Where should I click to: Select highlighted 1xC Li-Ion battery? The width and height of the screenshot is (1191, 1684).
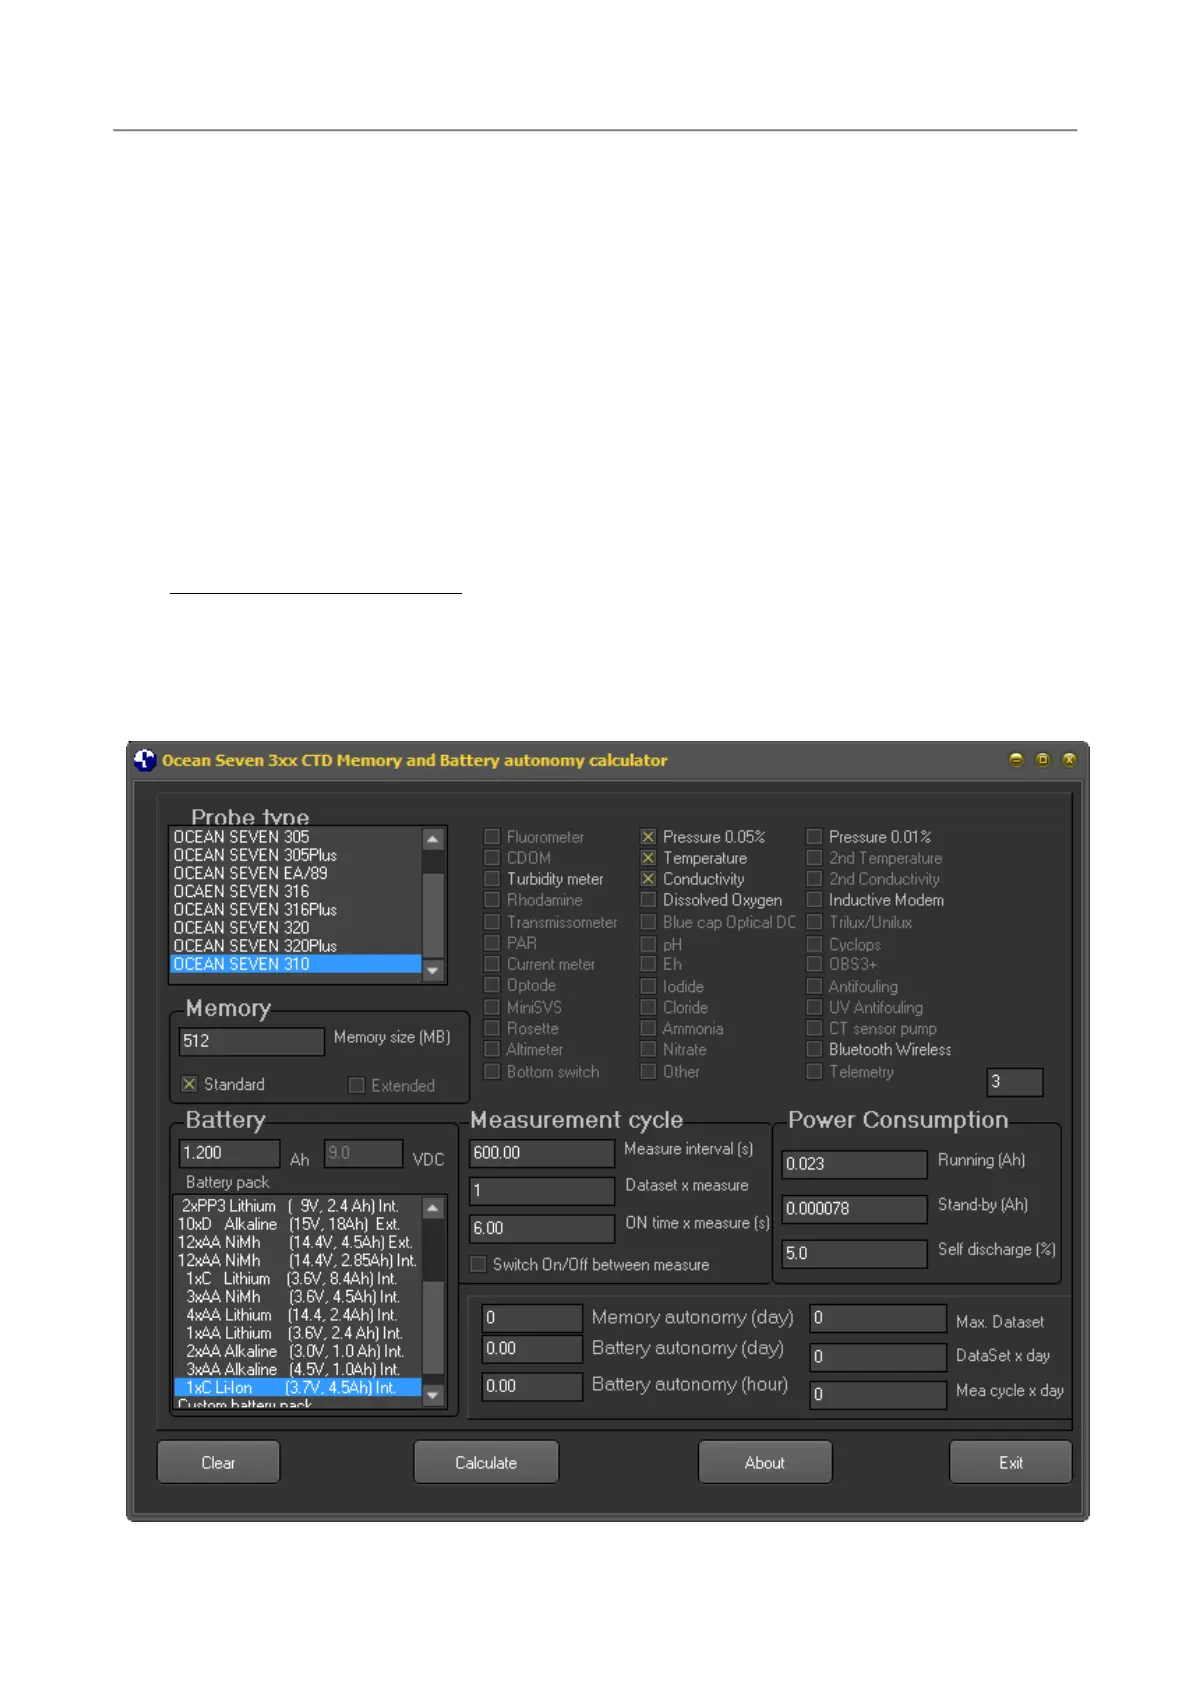[297, 1388]
